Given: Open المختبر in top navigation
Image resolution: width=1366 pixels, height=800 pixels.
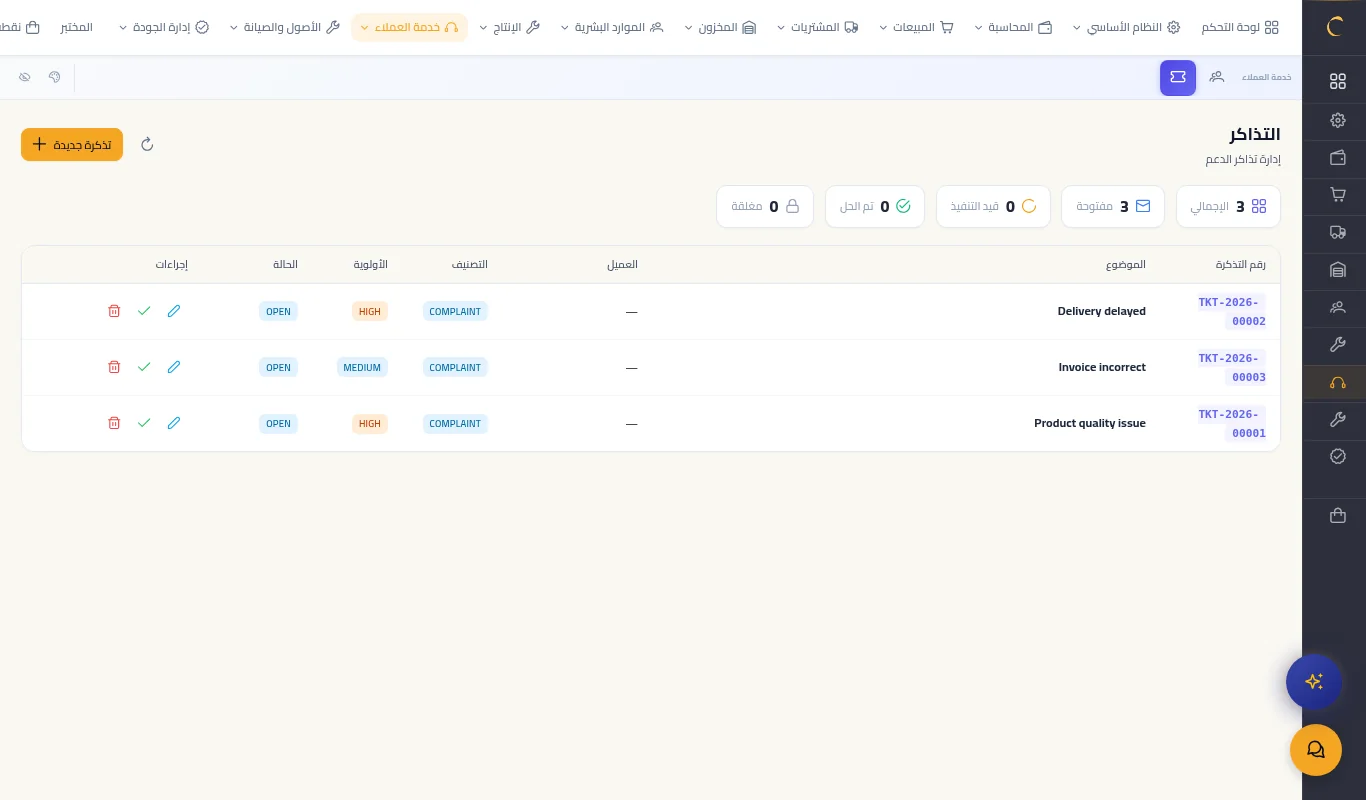Looking at the screenshot, I should [77, 28].
